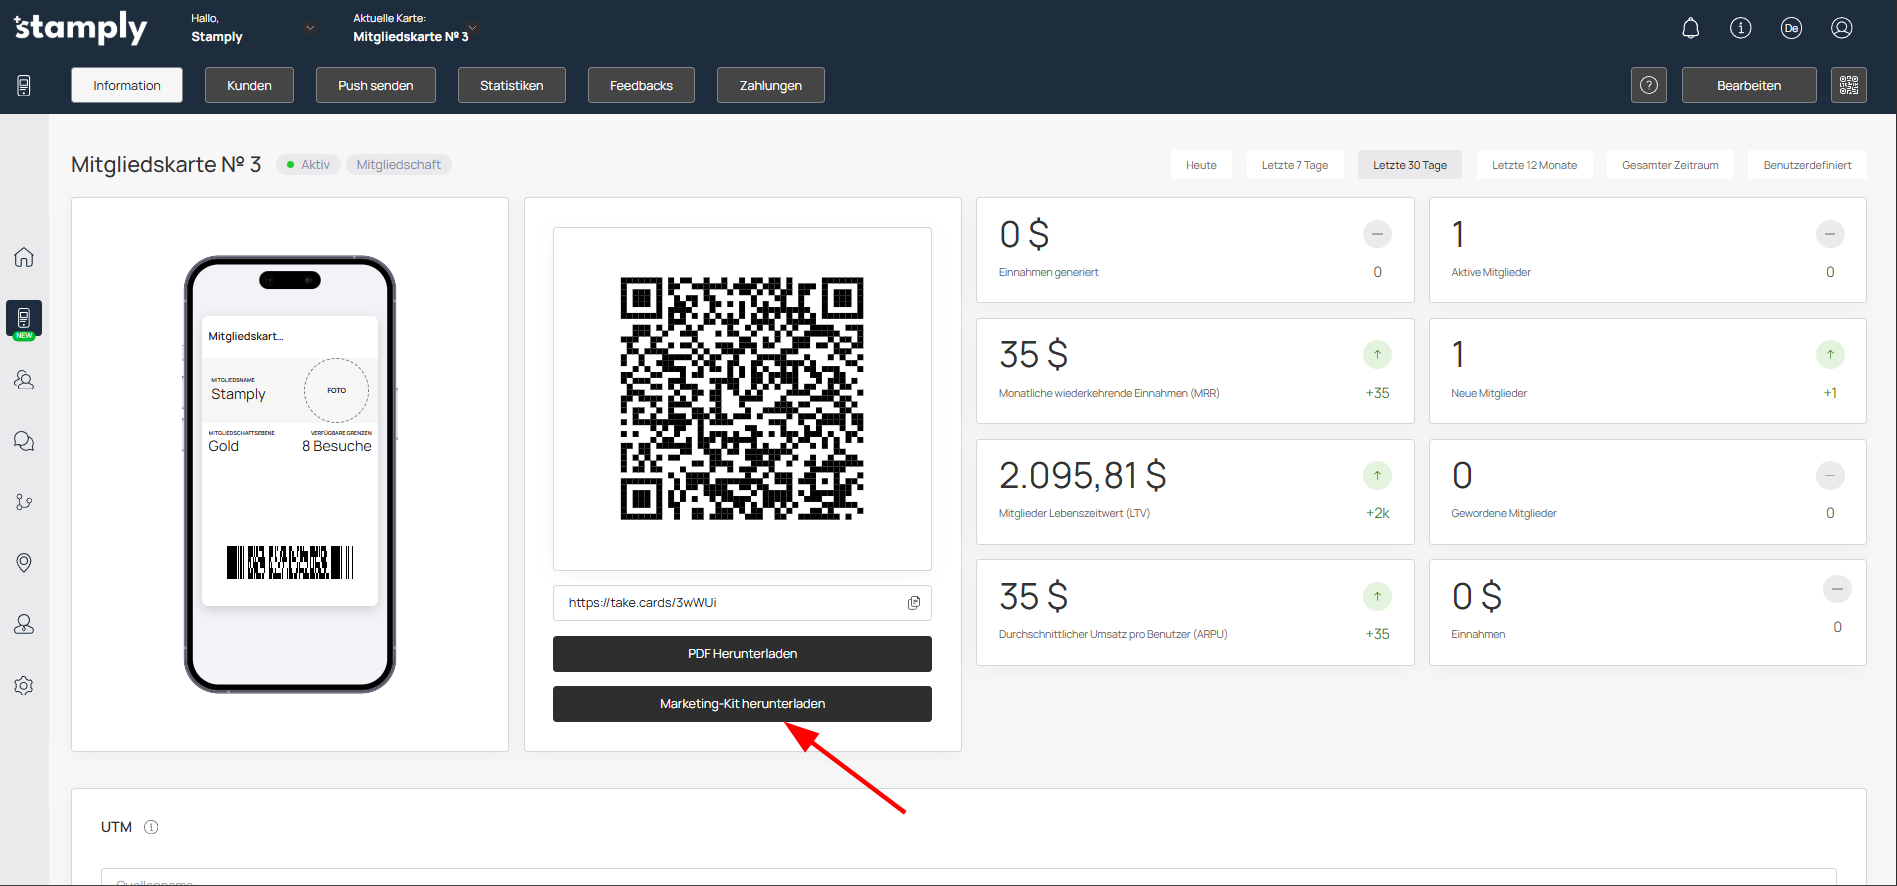Expand the Aktuelle Karte card selector
The width and height of the screenshot is (1897, 886).
pyautogui.click(x=472, y=28)
